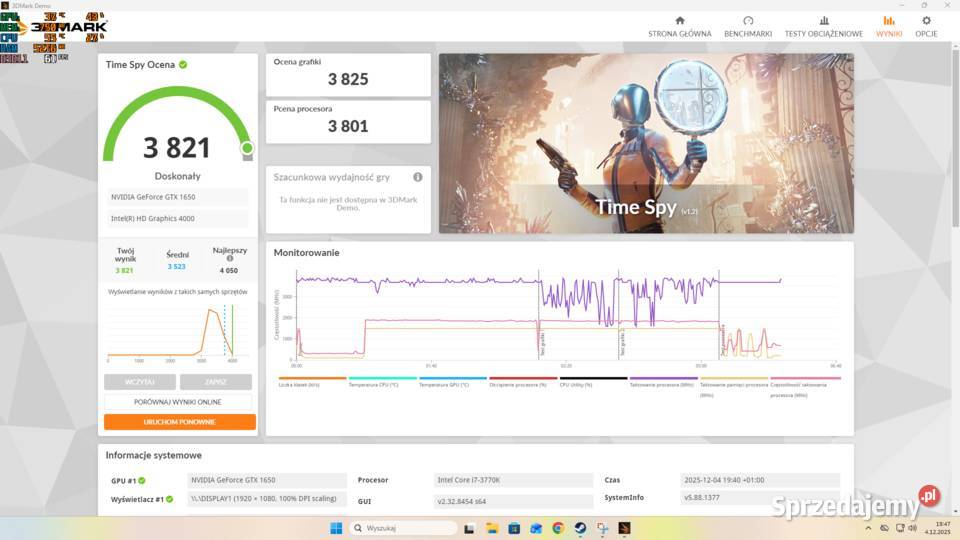The width and height of the screenshot is (960, 540).
Task: Click Czas value 2025-12-04 19:40
Action: 760,480
